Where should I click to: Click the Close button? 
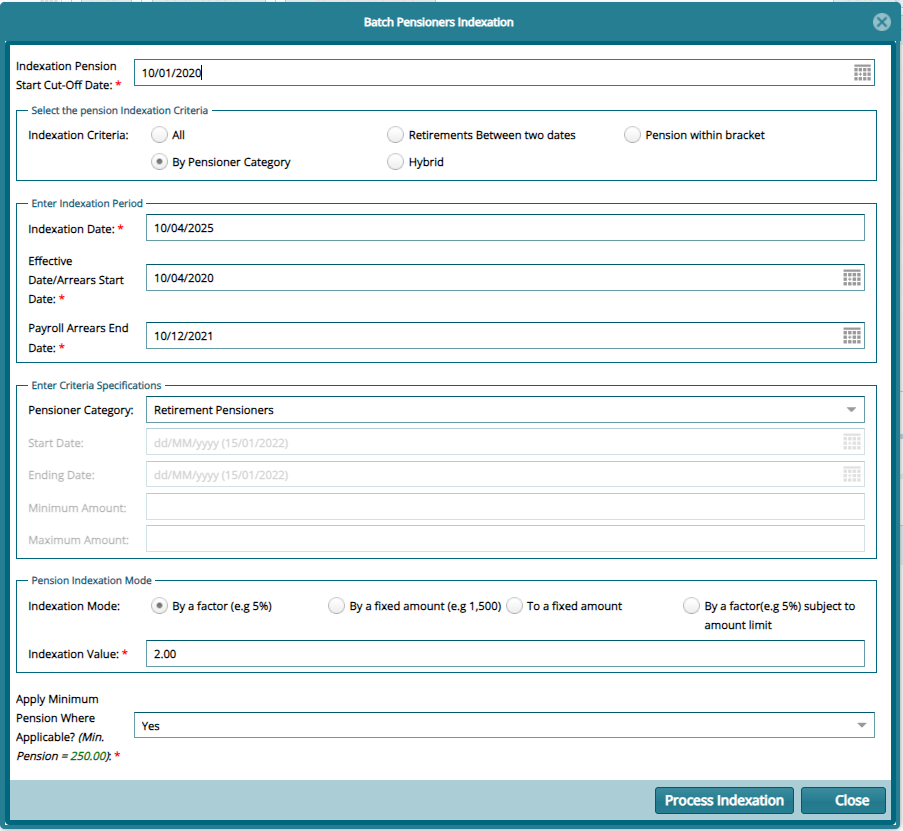[843, 800]
